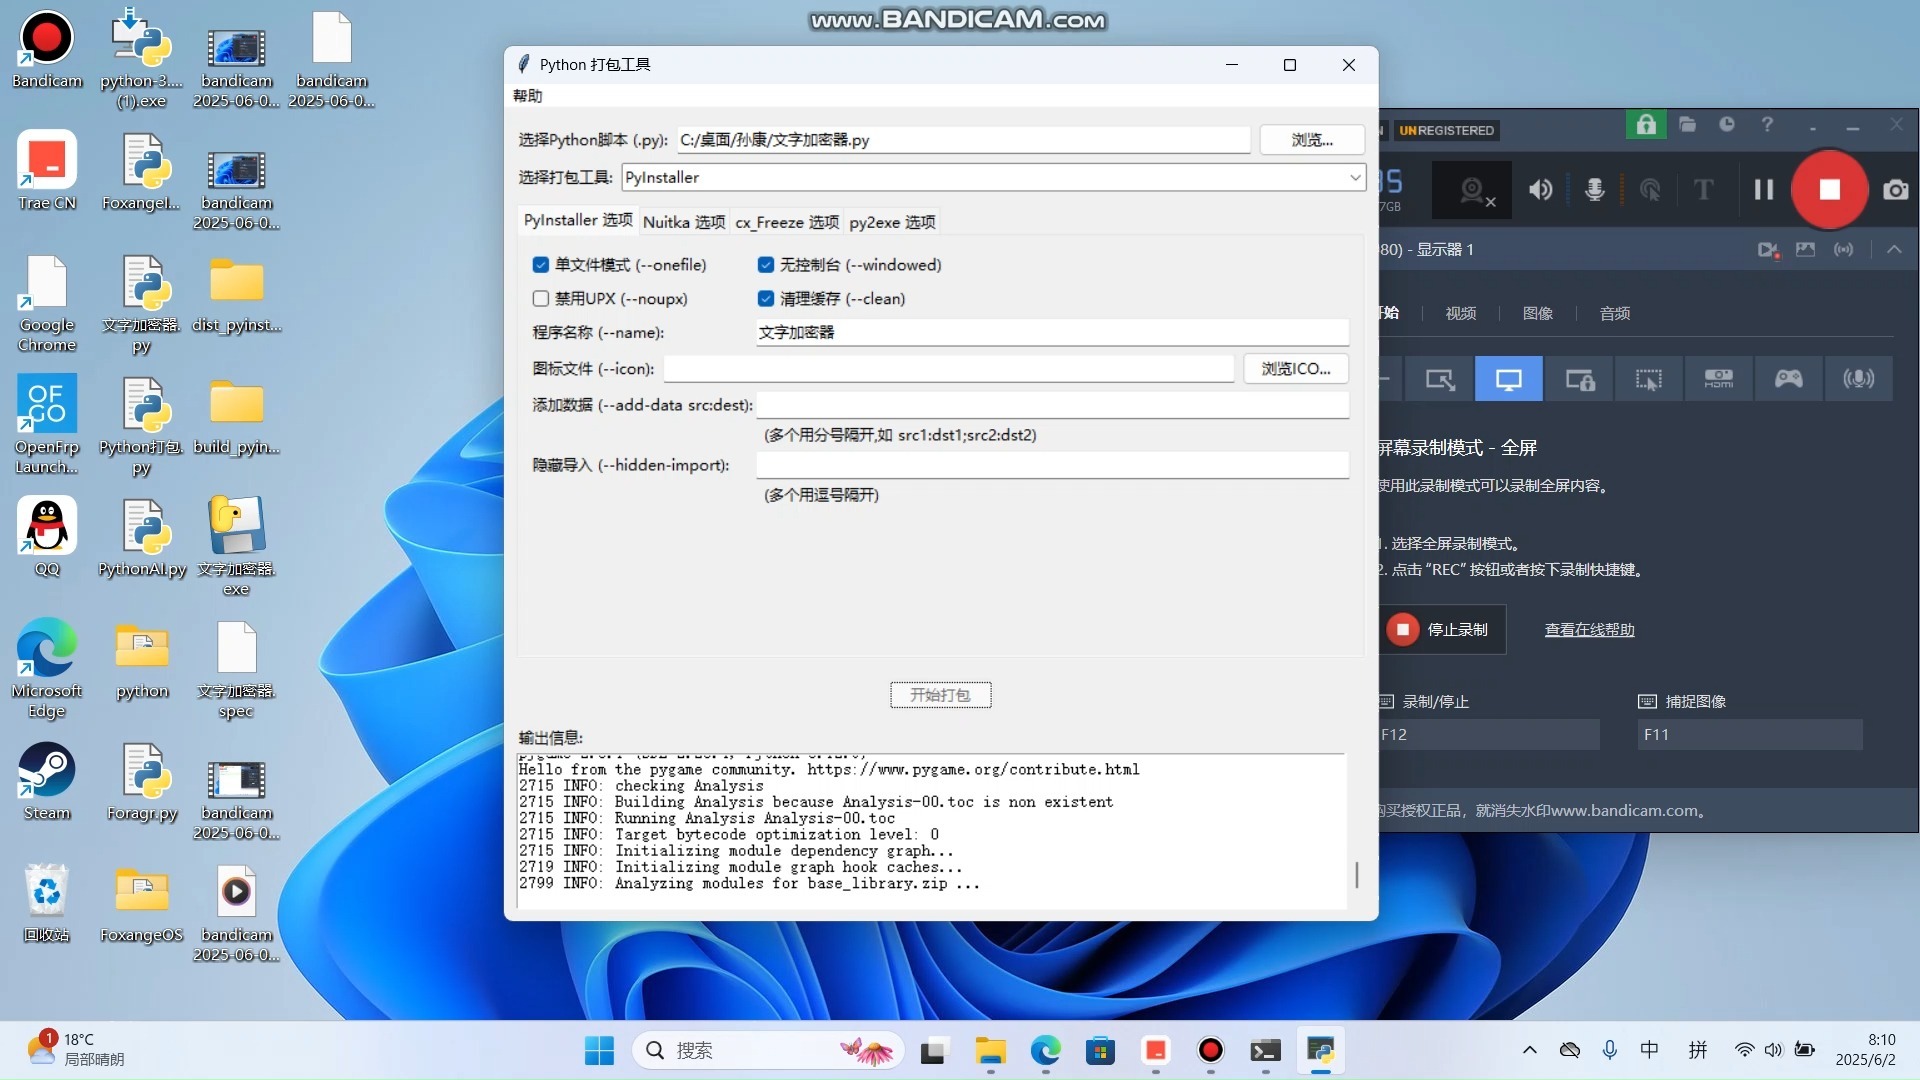1920x1080 pixels.
Task: Click the F12 record hotkey field
Action: 1489,734
